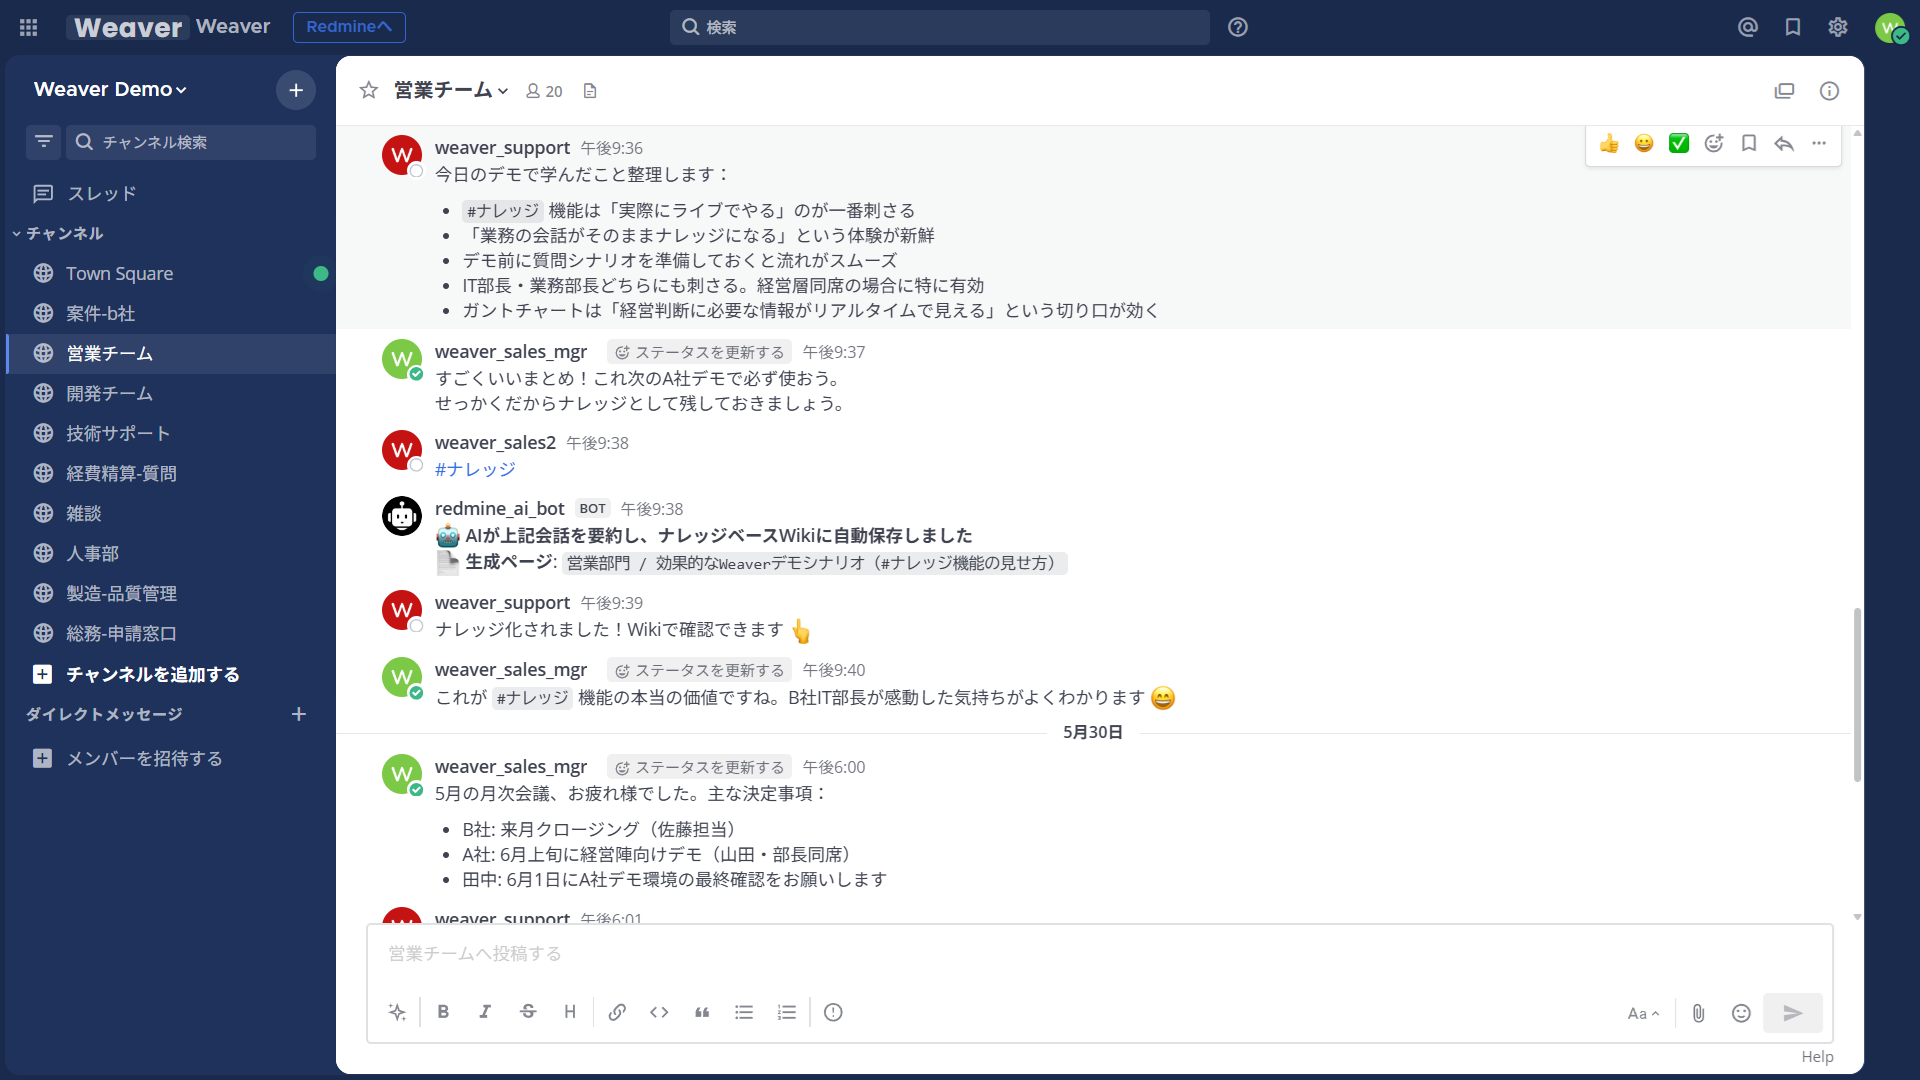Open add reaction emoji picker

pos(1714,143)
